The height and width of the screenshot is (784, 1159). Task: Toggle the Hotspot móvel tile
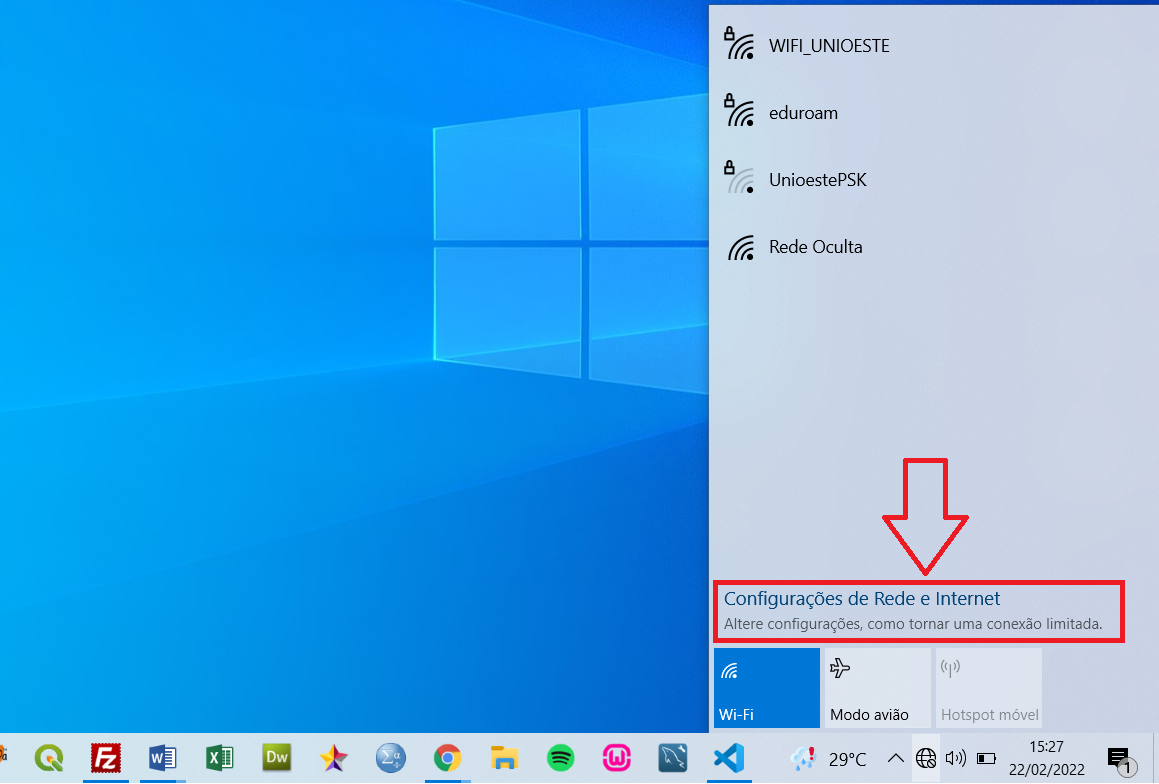coord(988,688)
